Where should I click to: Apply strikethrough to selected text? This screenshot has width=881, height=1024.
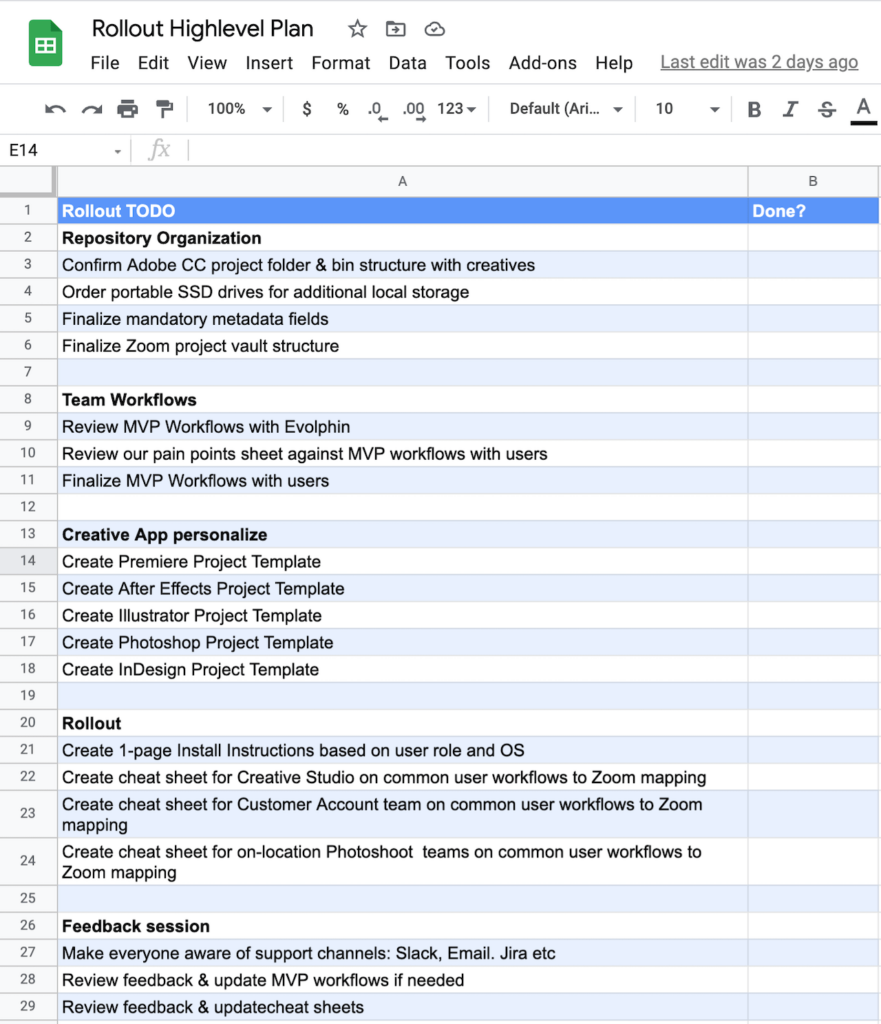[826, 109]
